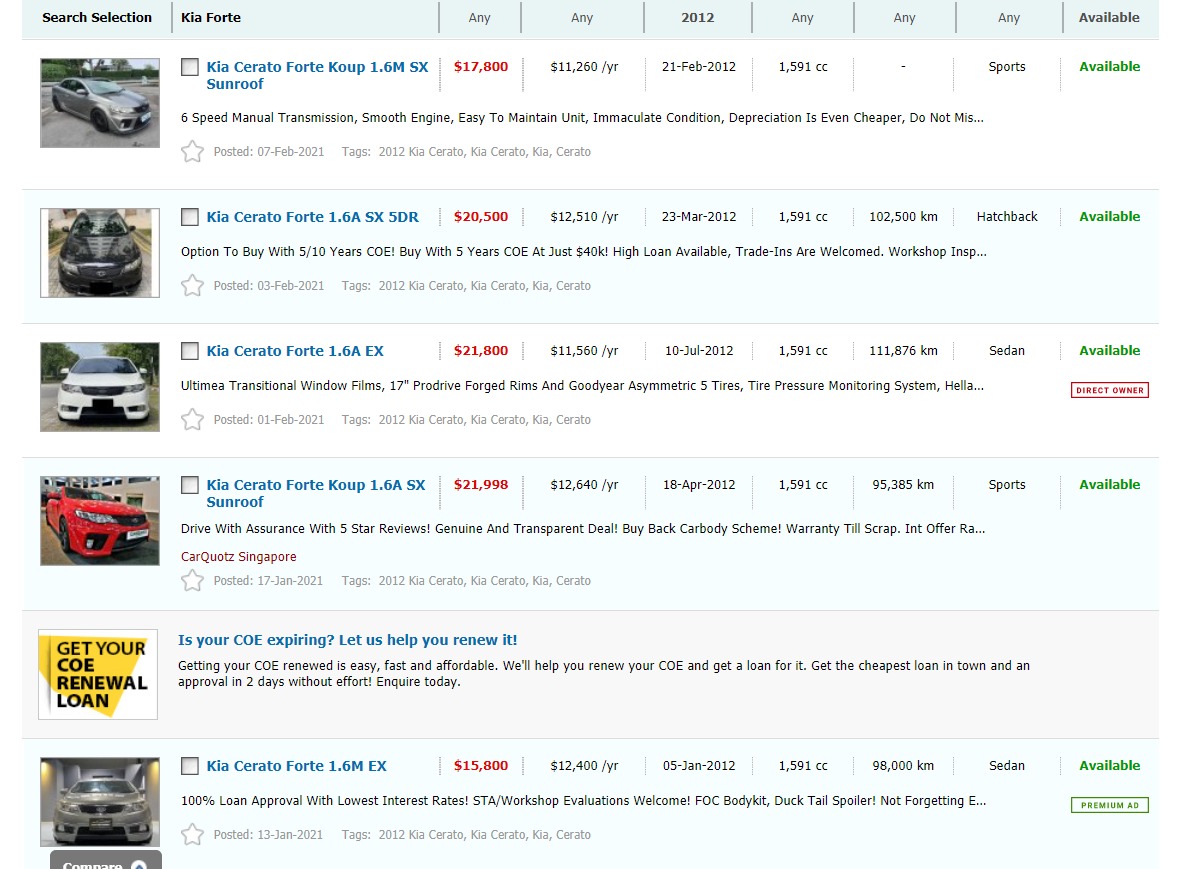Select checkbox beside Kia Cerato Forte 1.6A EX

click(190, 351)
